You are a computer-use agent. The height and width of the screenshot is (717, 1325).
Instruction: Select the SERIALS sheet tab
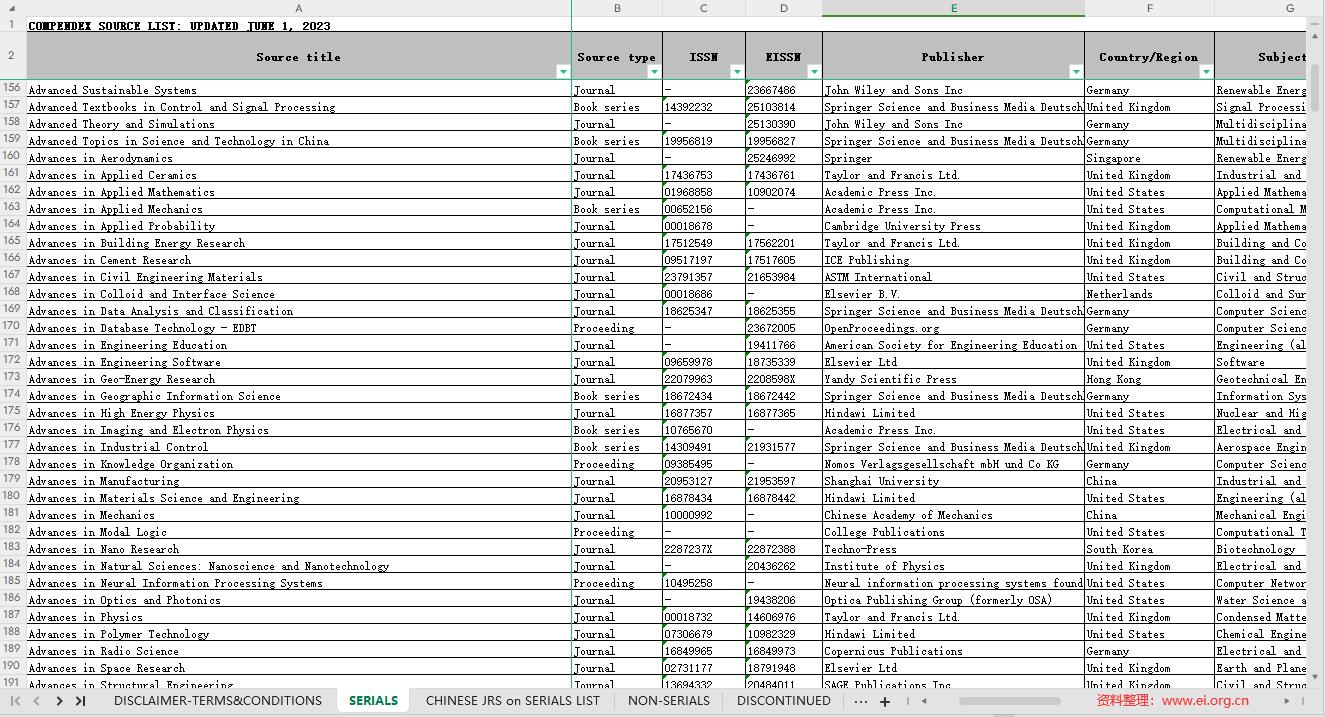point(373,701)
